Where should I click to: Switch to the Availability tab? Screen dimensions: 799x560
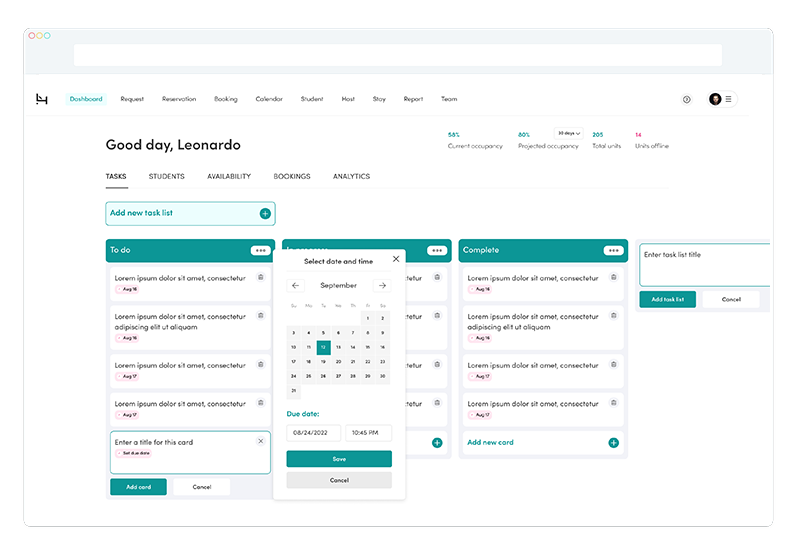229,176
